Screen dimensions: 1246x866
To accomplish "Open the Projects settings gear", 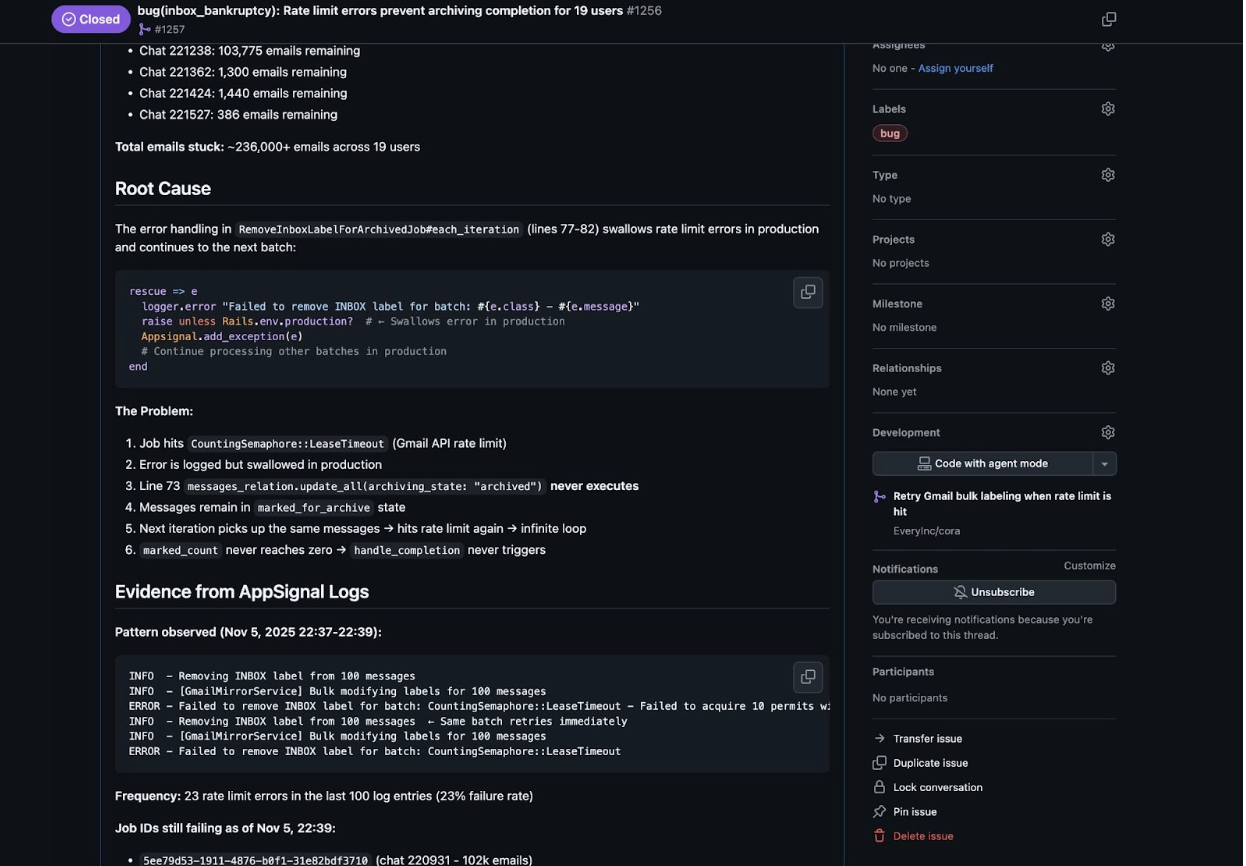I will 1108,240.
